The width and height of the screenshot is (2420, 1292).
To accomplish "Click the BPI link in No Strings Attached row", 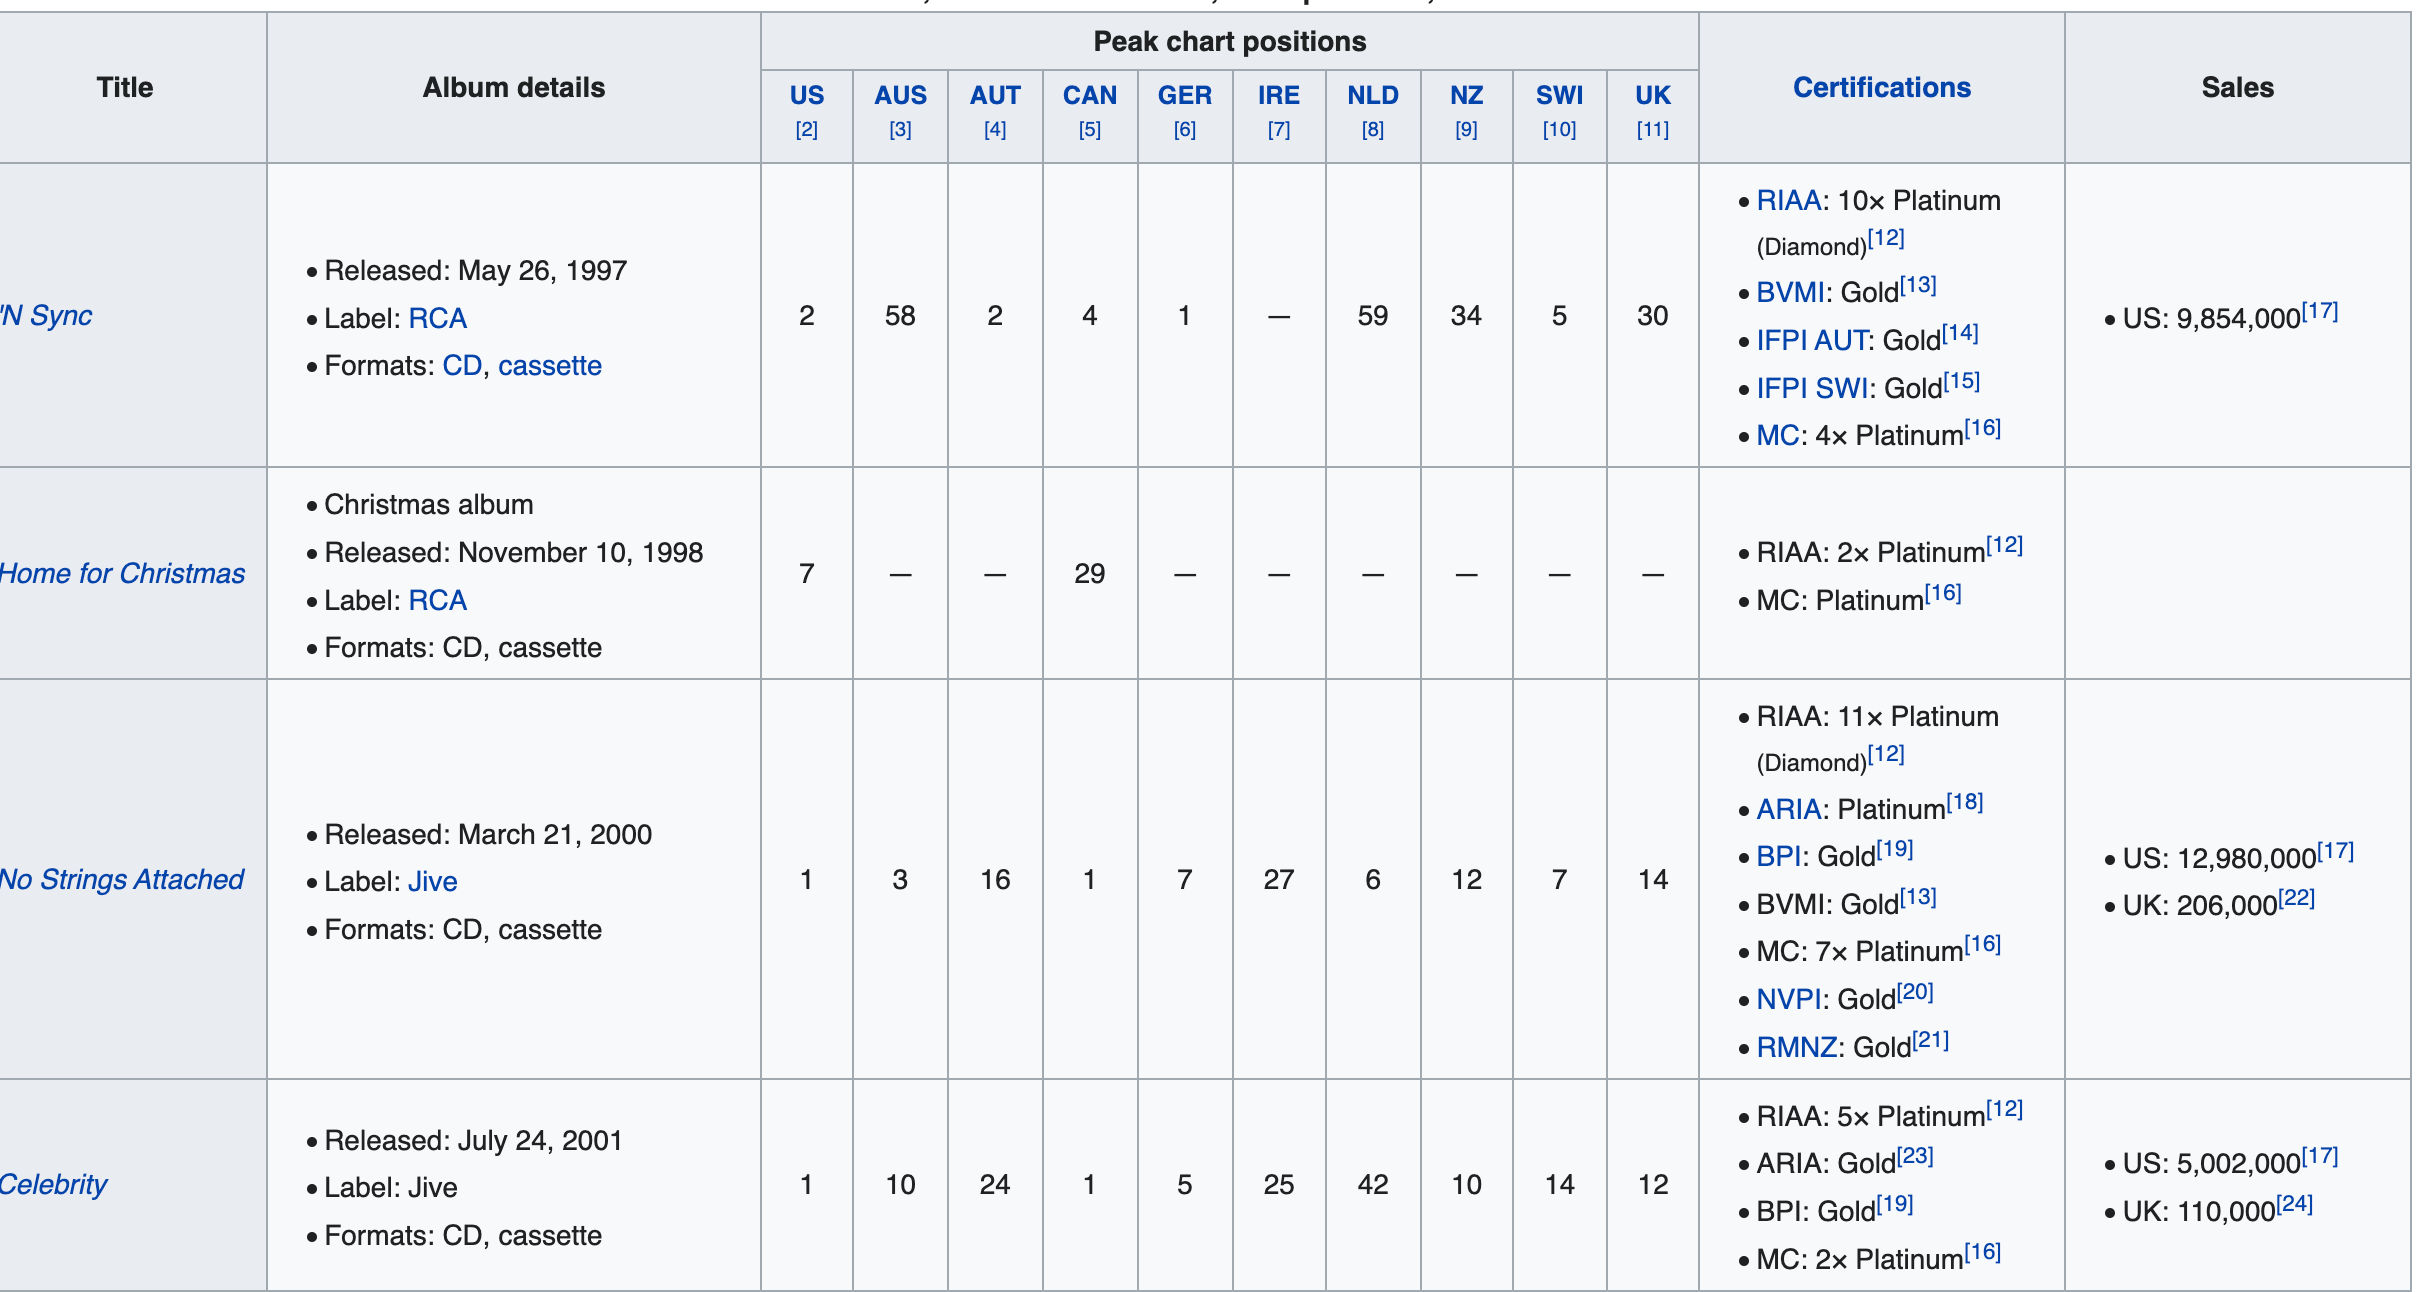I will 1778,857.
